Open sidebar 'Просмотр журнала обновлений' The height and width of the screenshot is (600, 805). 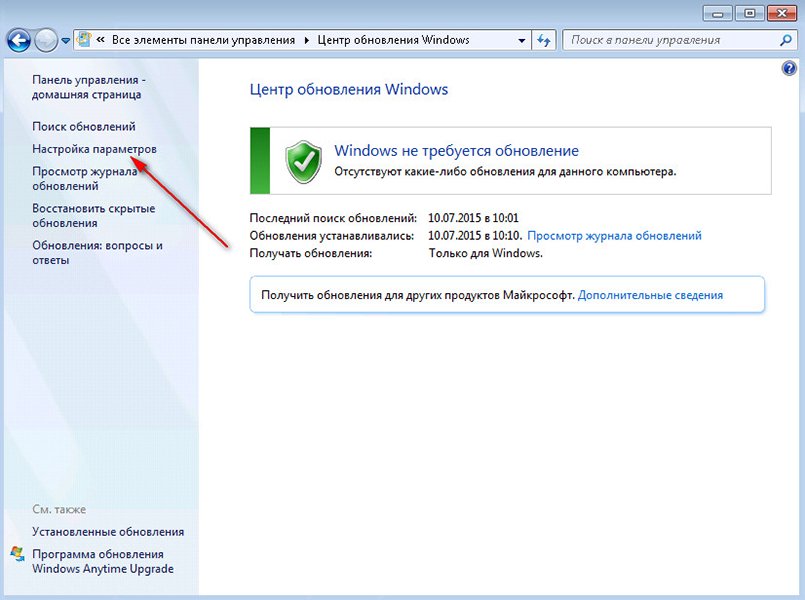[x=85, y=179]
